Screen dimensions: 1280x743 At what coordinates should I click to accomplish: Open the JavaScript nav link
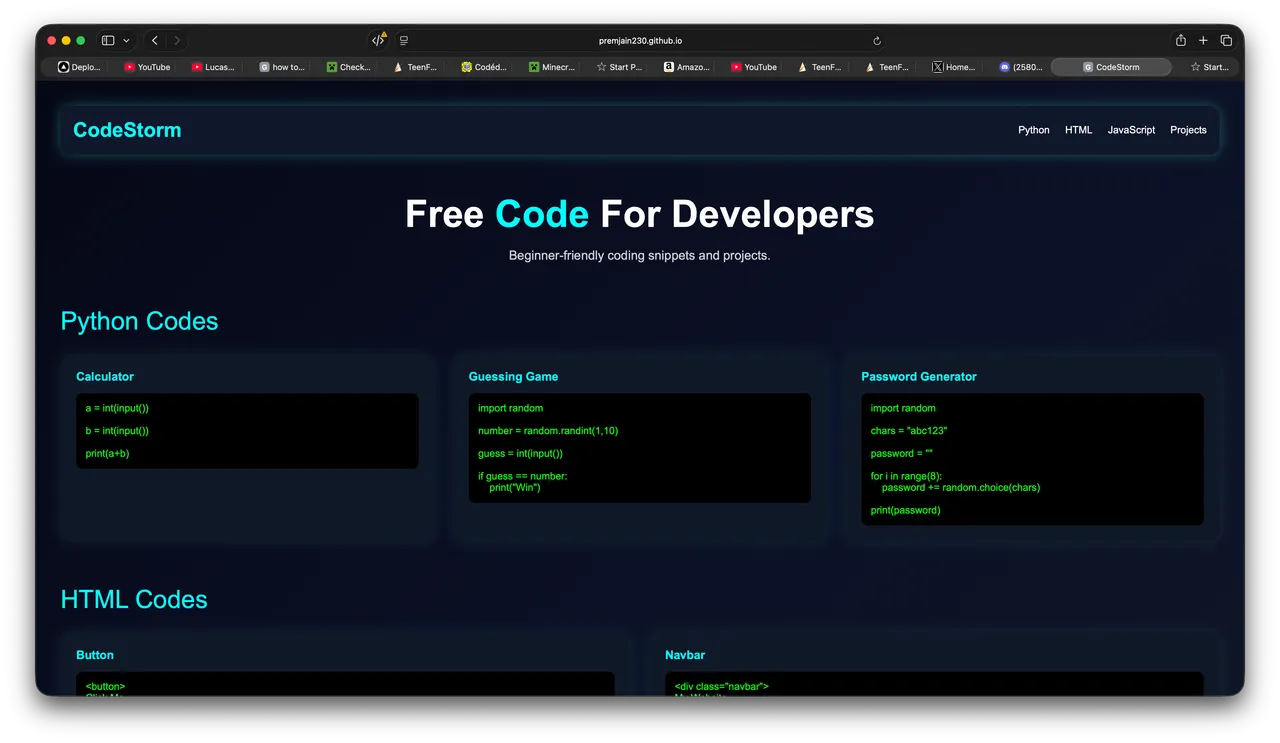1131,130
